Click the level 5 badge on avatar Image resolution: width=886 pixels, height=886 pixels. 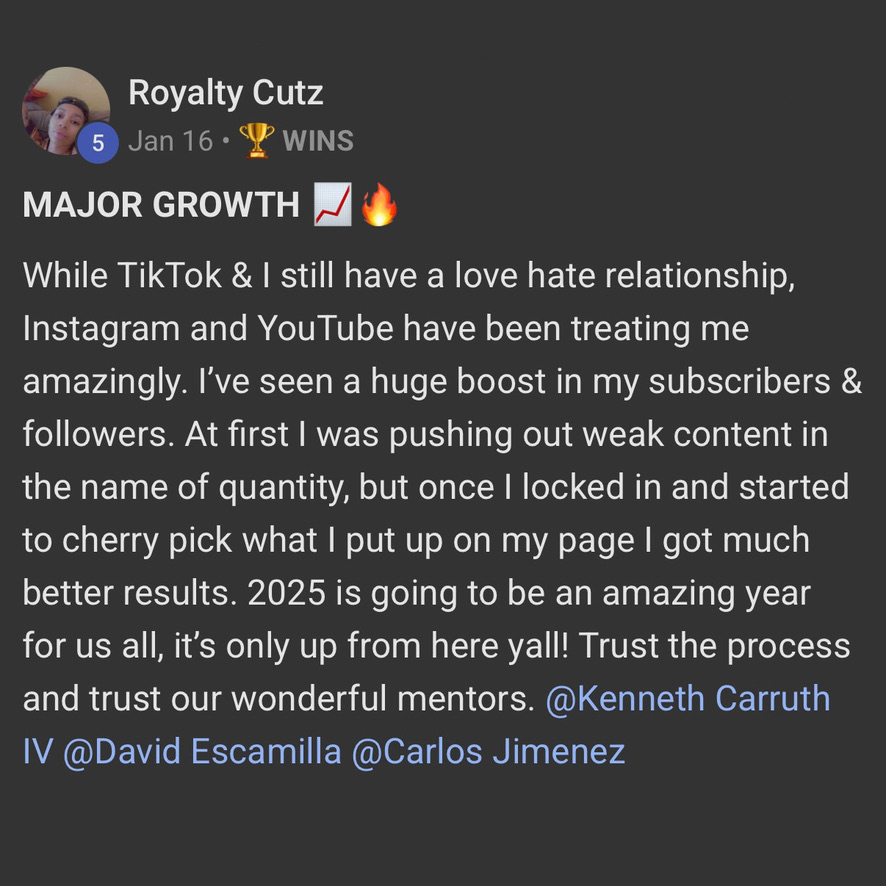pyautogui.click(x=98, y=143)
